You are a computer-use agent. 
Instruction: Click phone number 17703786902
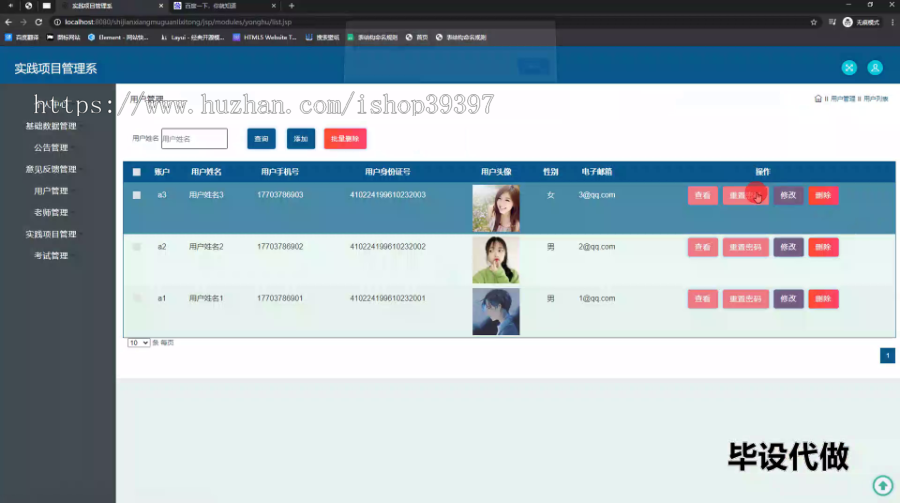click(x=280, y=247)
